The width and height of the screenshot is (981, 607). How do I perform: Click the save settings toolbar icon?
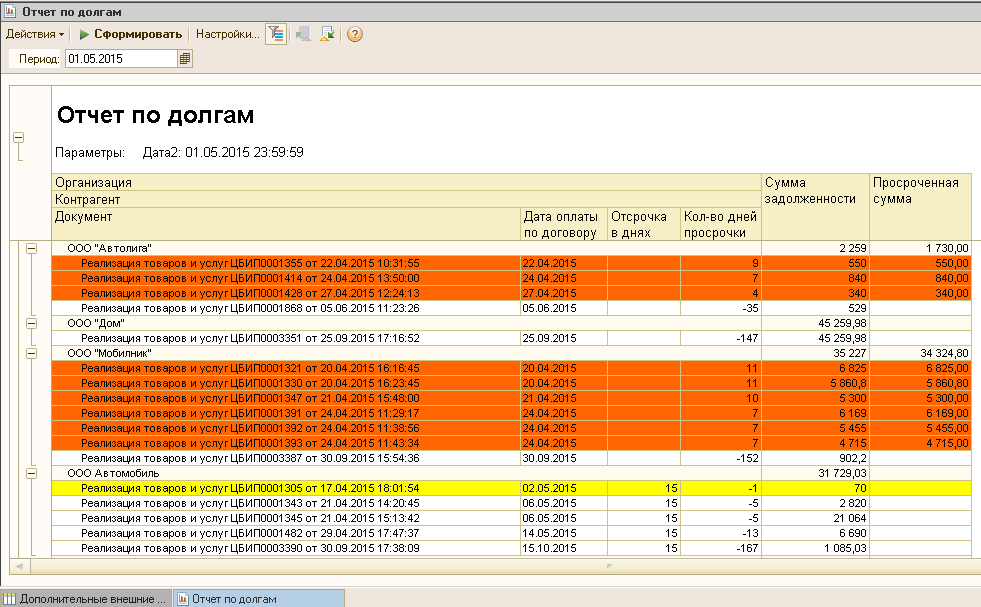point(328,34)
